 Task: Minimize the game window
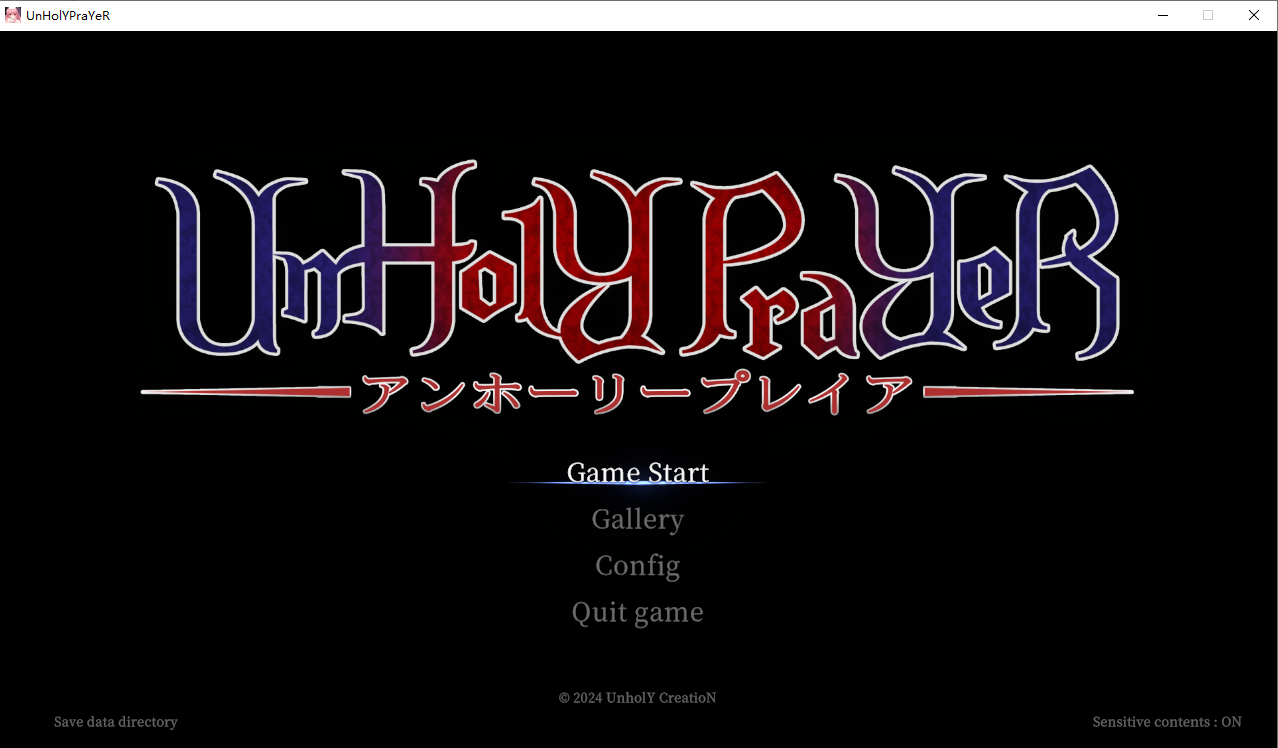coord(1162,15)
